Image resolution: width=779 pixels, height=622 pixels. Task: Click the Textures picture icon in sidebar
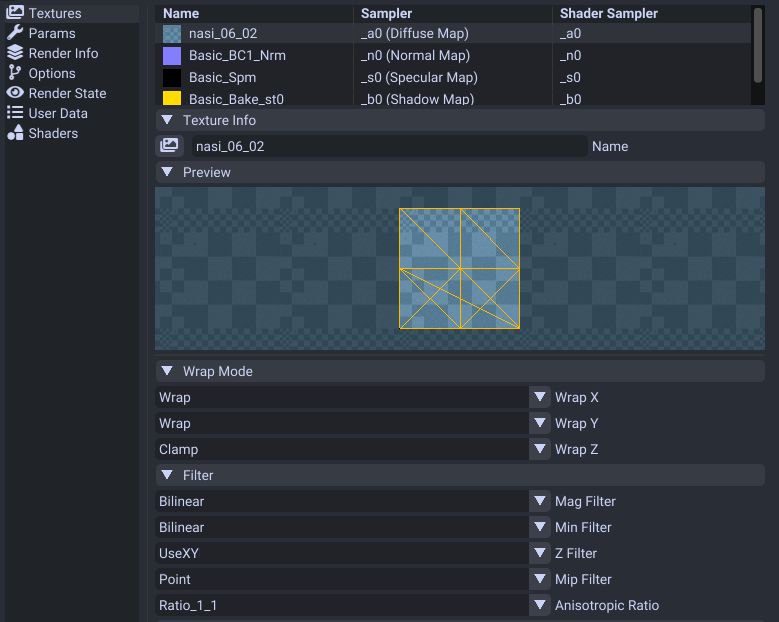[x=15, y=12]
